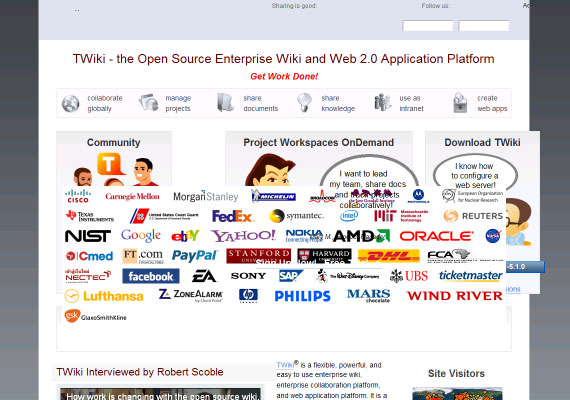The image size is (570, 400).
Task: Click the ZoneAlarm logo
Action: (191, 295)
